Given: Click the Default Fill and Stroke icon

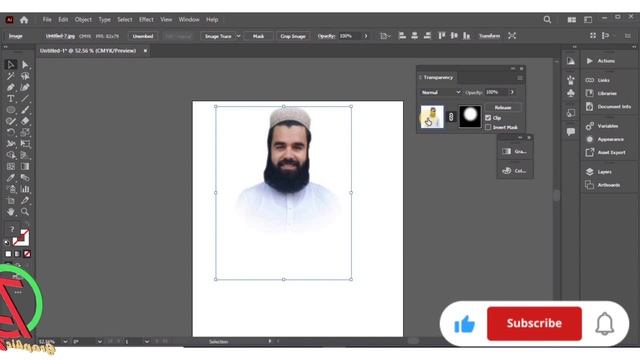Looking at the screenshot, I should coord(7,243).
